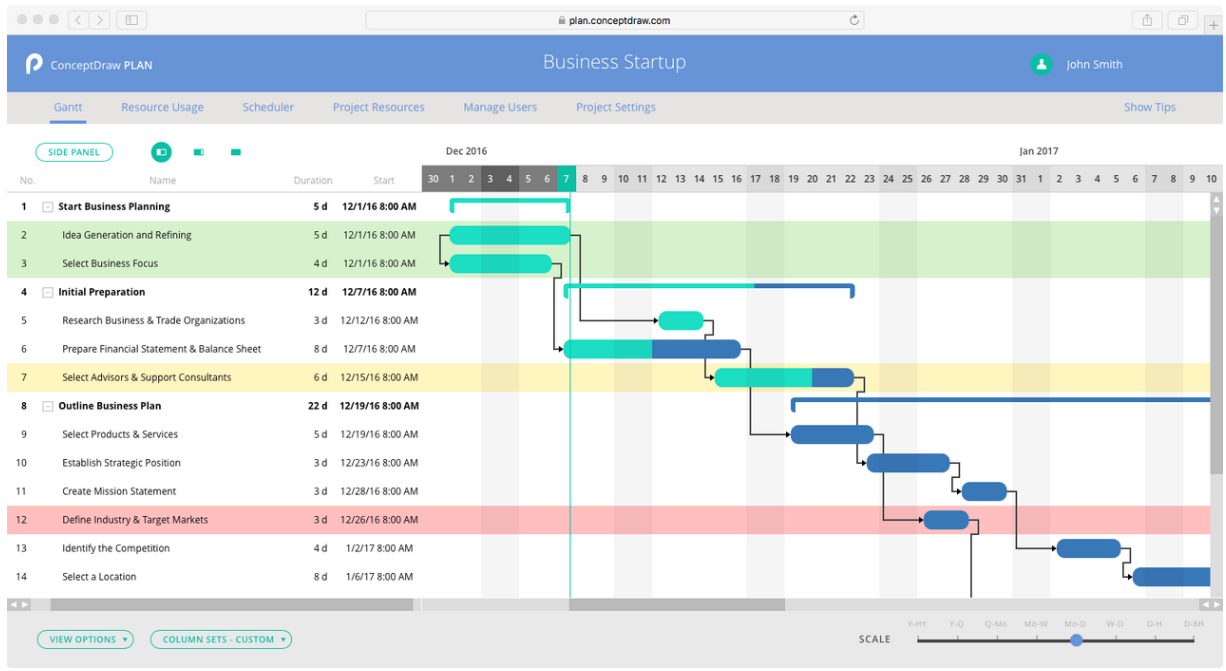
Task: Open the John Smith user avatar
Action: 1041,64
